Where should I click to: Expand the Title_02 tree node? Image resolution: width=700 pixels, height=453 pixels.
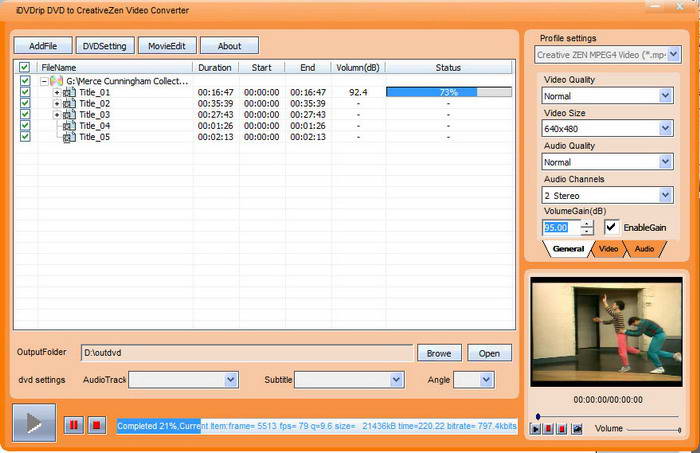tap(57, 104)
